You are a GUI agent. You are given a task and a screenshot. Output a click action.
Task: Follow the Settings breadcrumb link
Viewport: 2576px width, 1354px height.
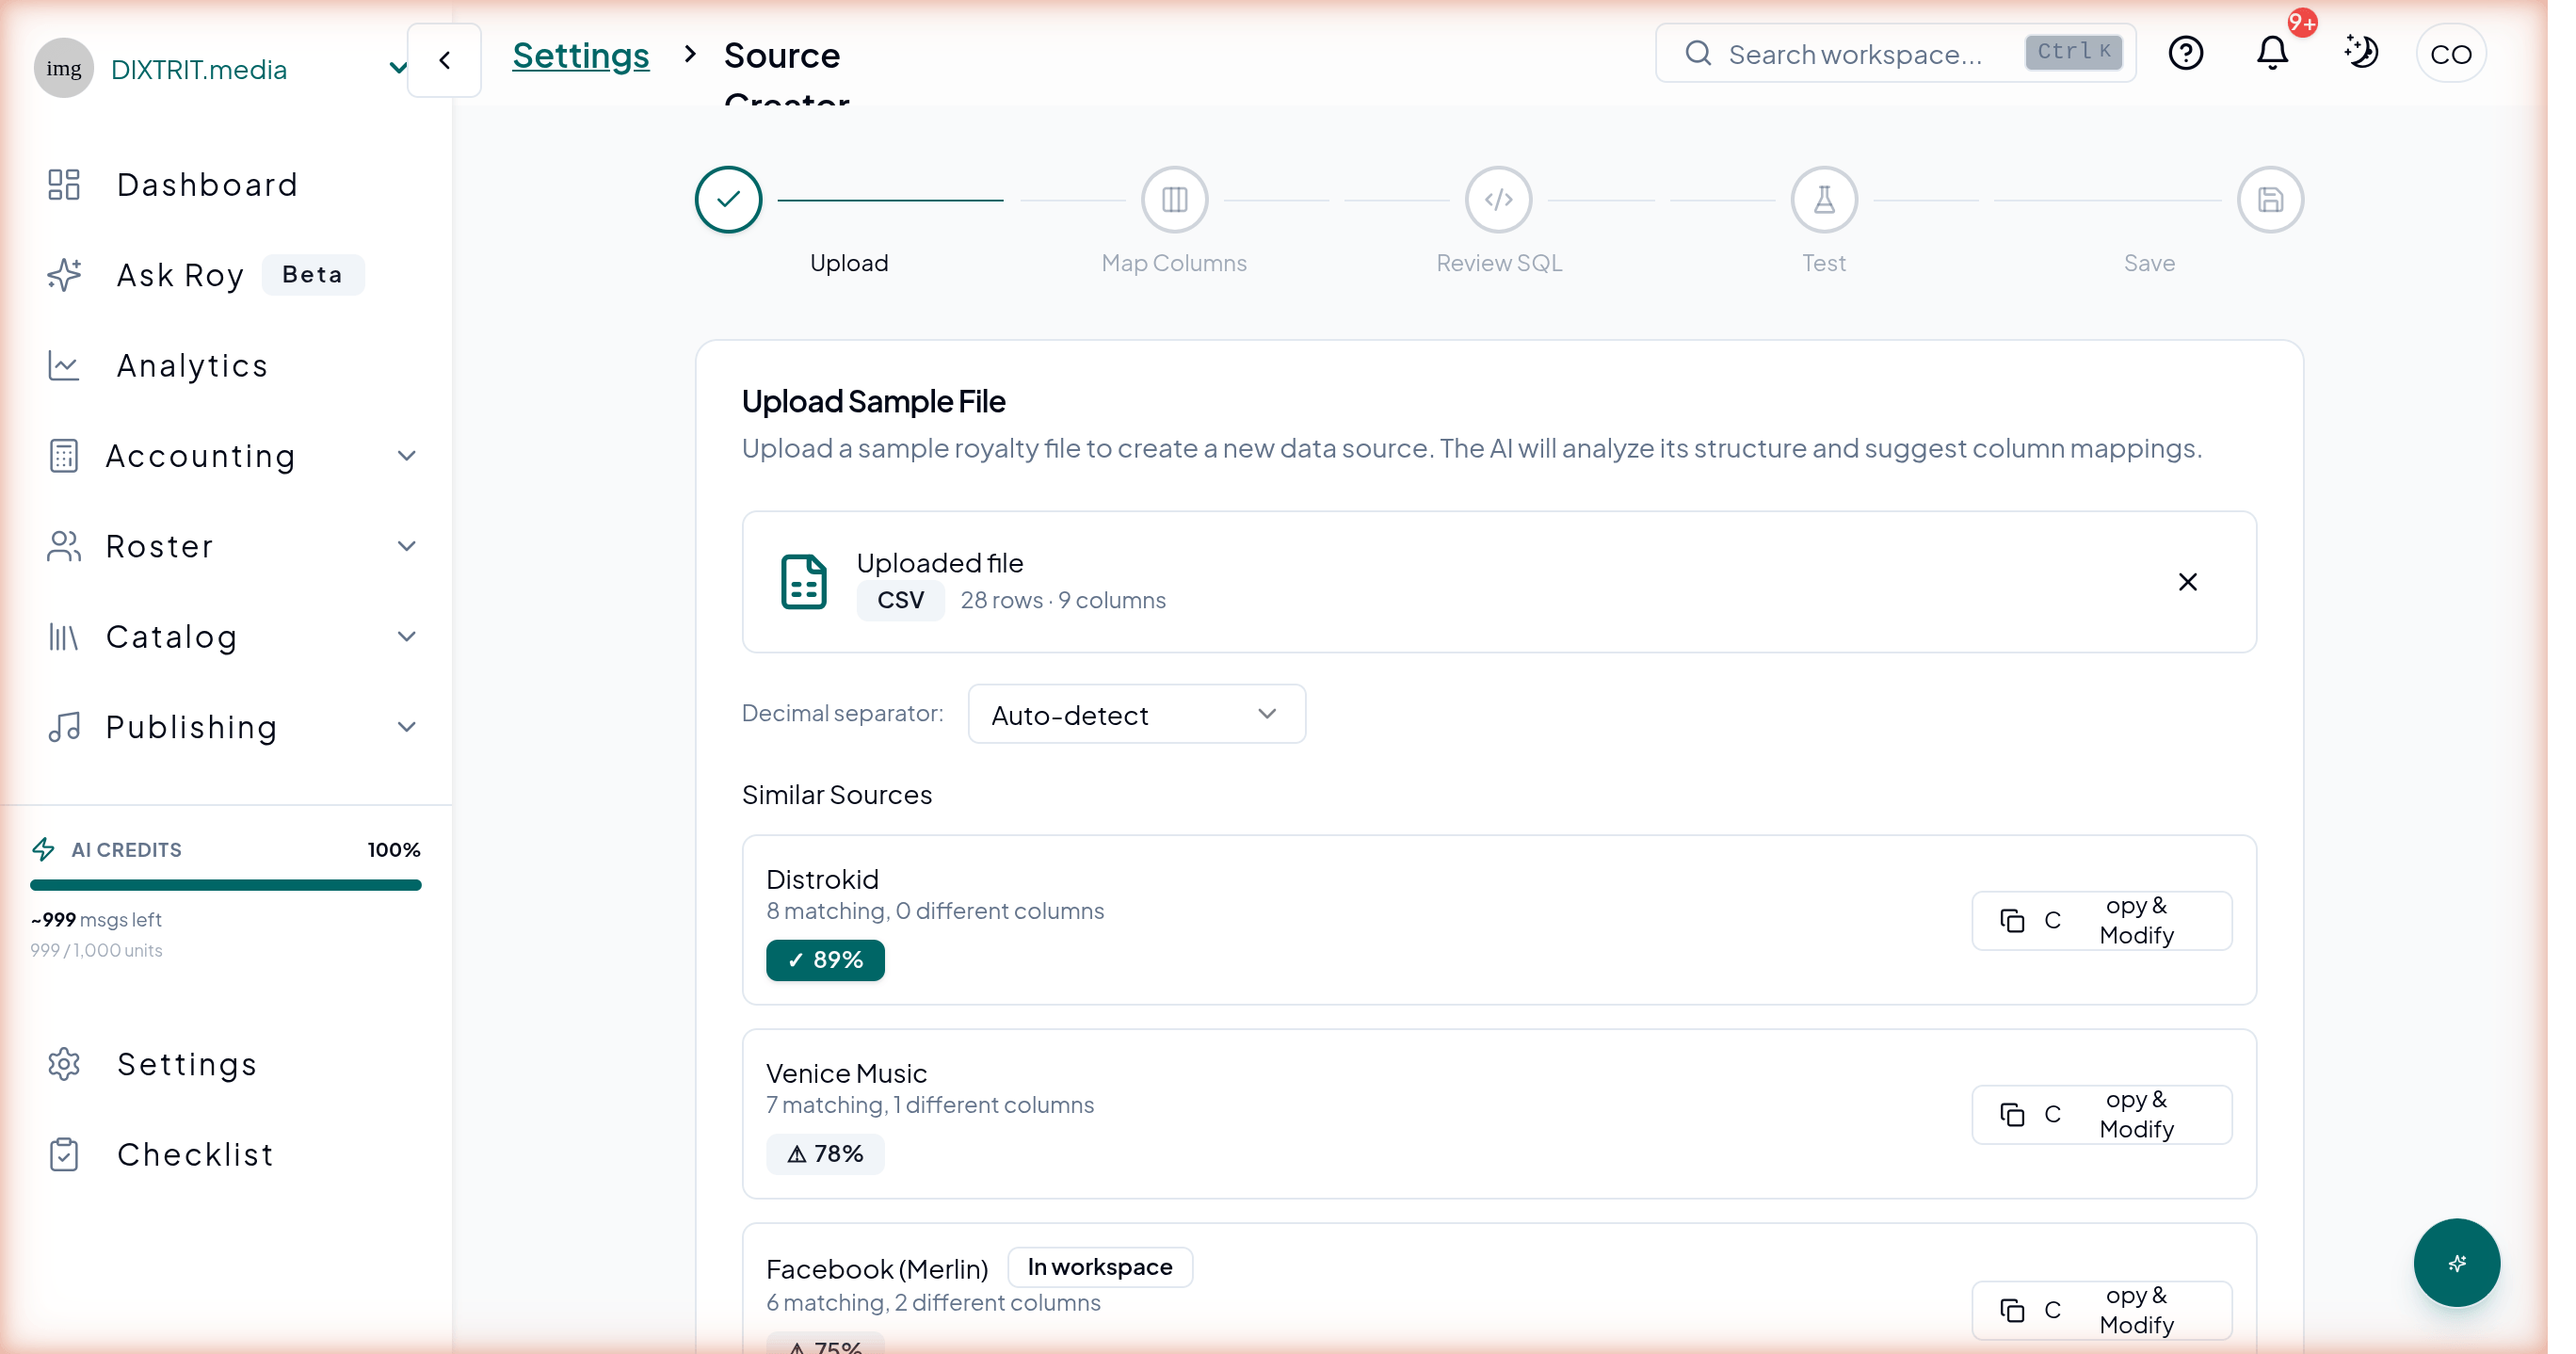[x=581, y=55]
